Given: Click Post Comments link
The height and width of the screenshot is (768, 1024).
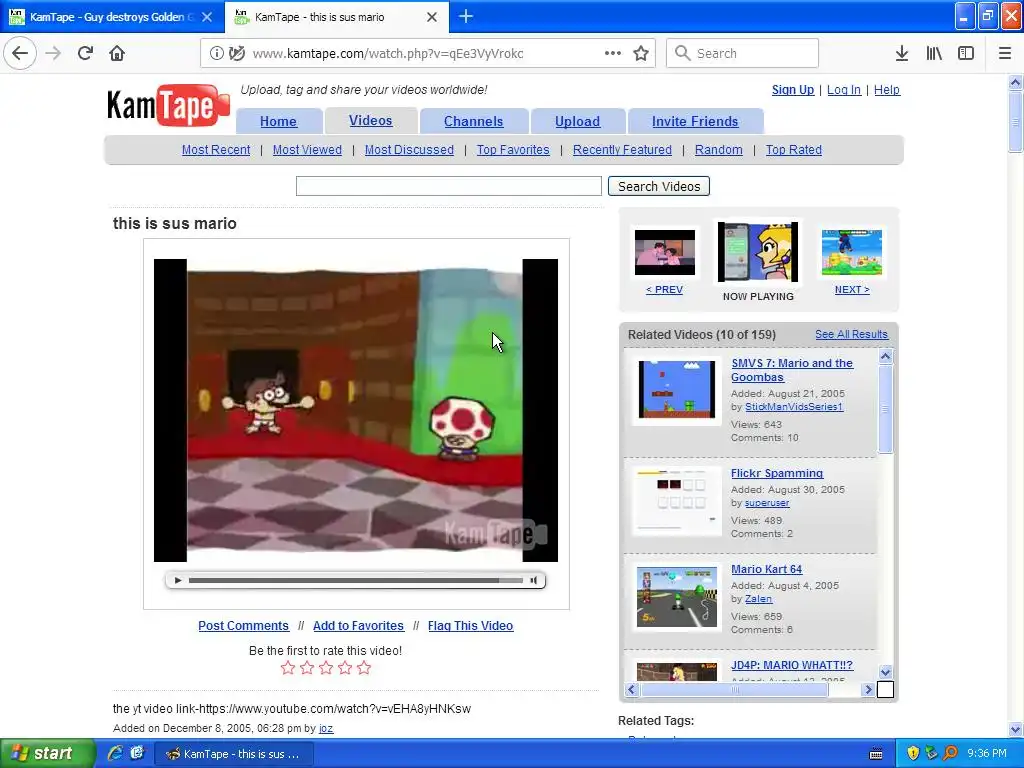Looking at the screenshot, I should coord(244,626).
